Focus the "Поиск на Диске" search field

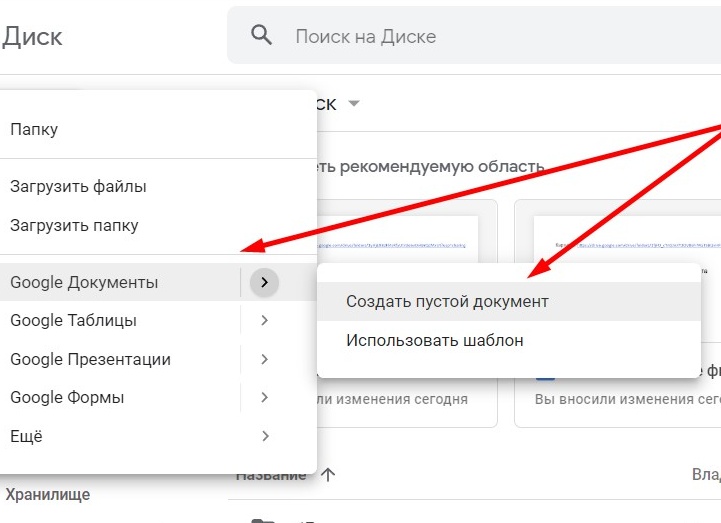474,35
